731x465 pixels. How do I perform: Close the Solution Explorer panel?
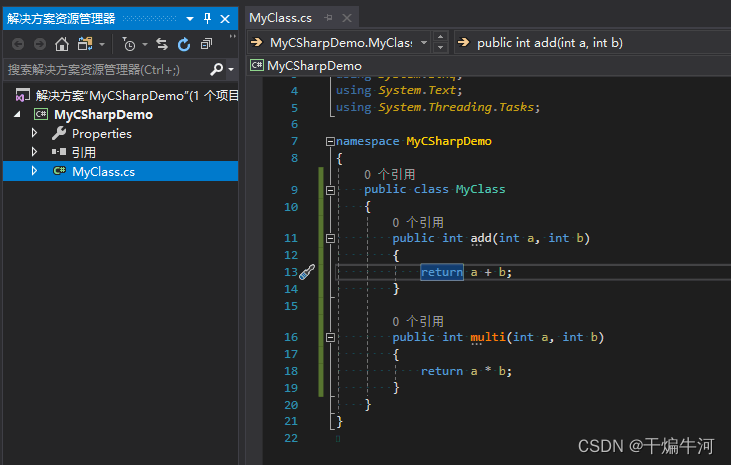pos(225,19)
